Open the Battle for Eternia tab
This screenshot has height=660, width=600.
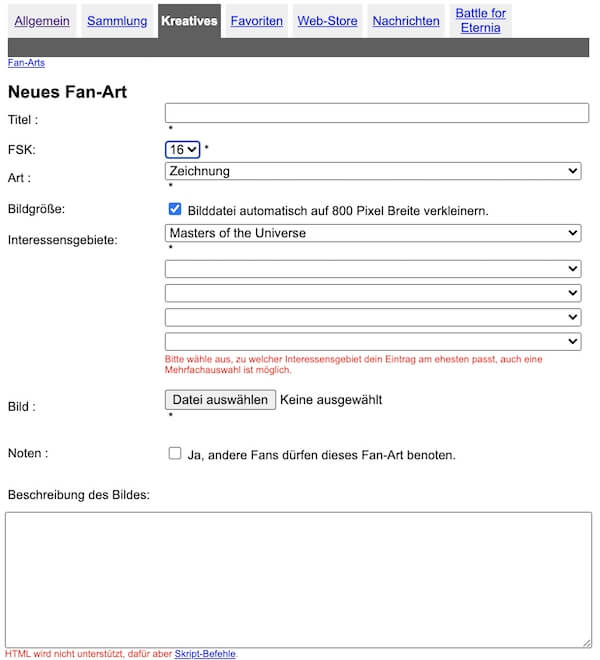pyautogui.click(x=480, y=20)
